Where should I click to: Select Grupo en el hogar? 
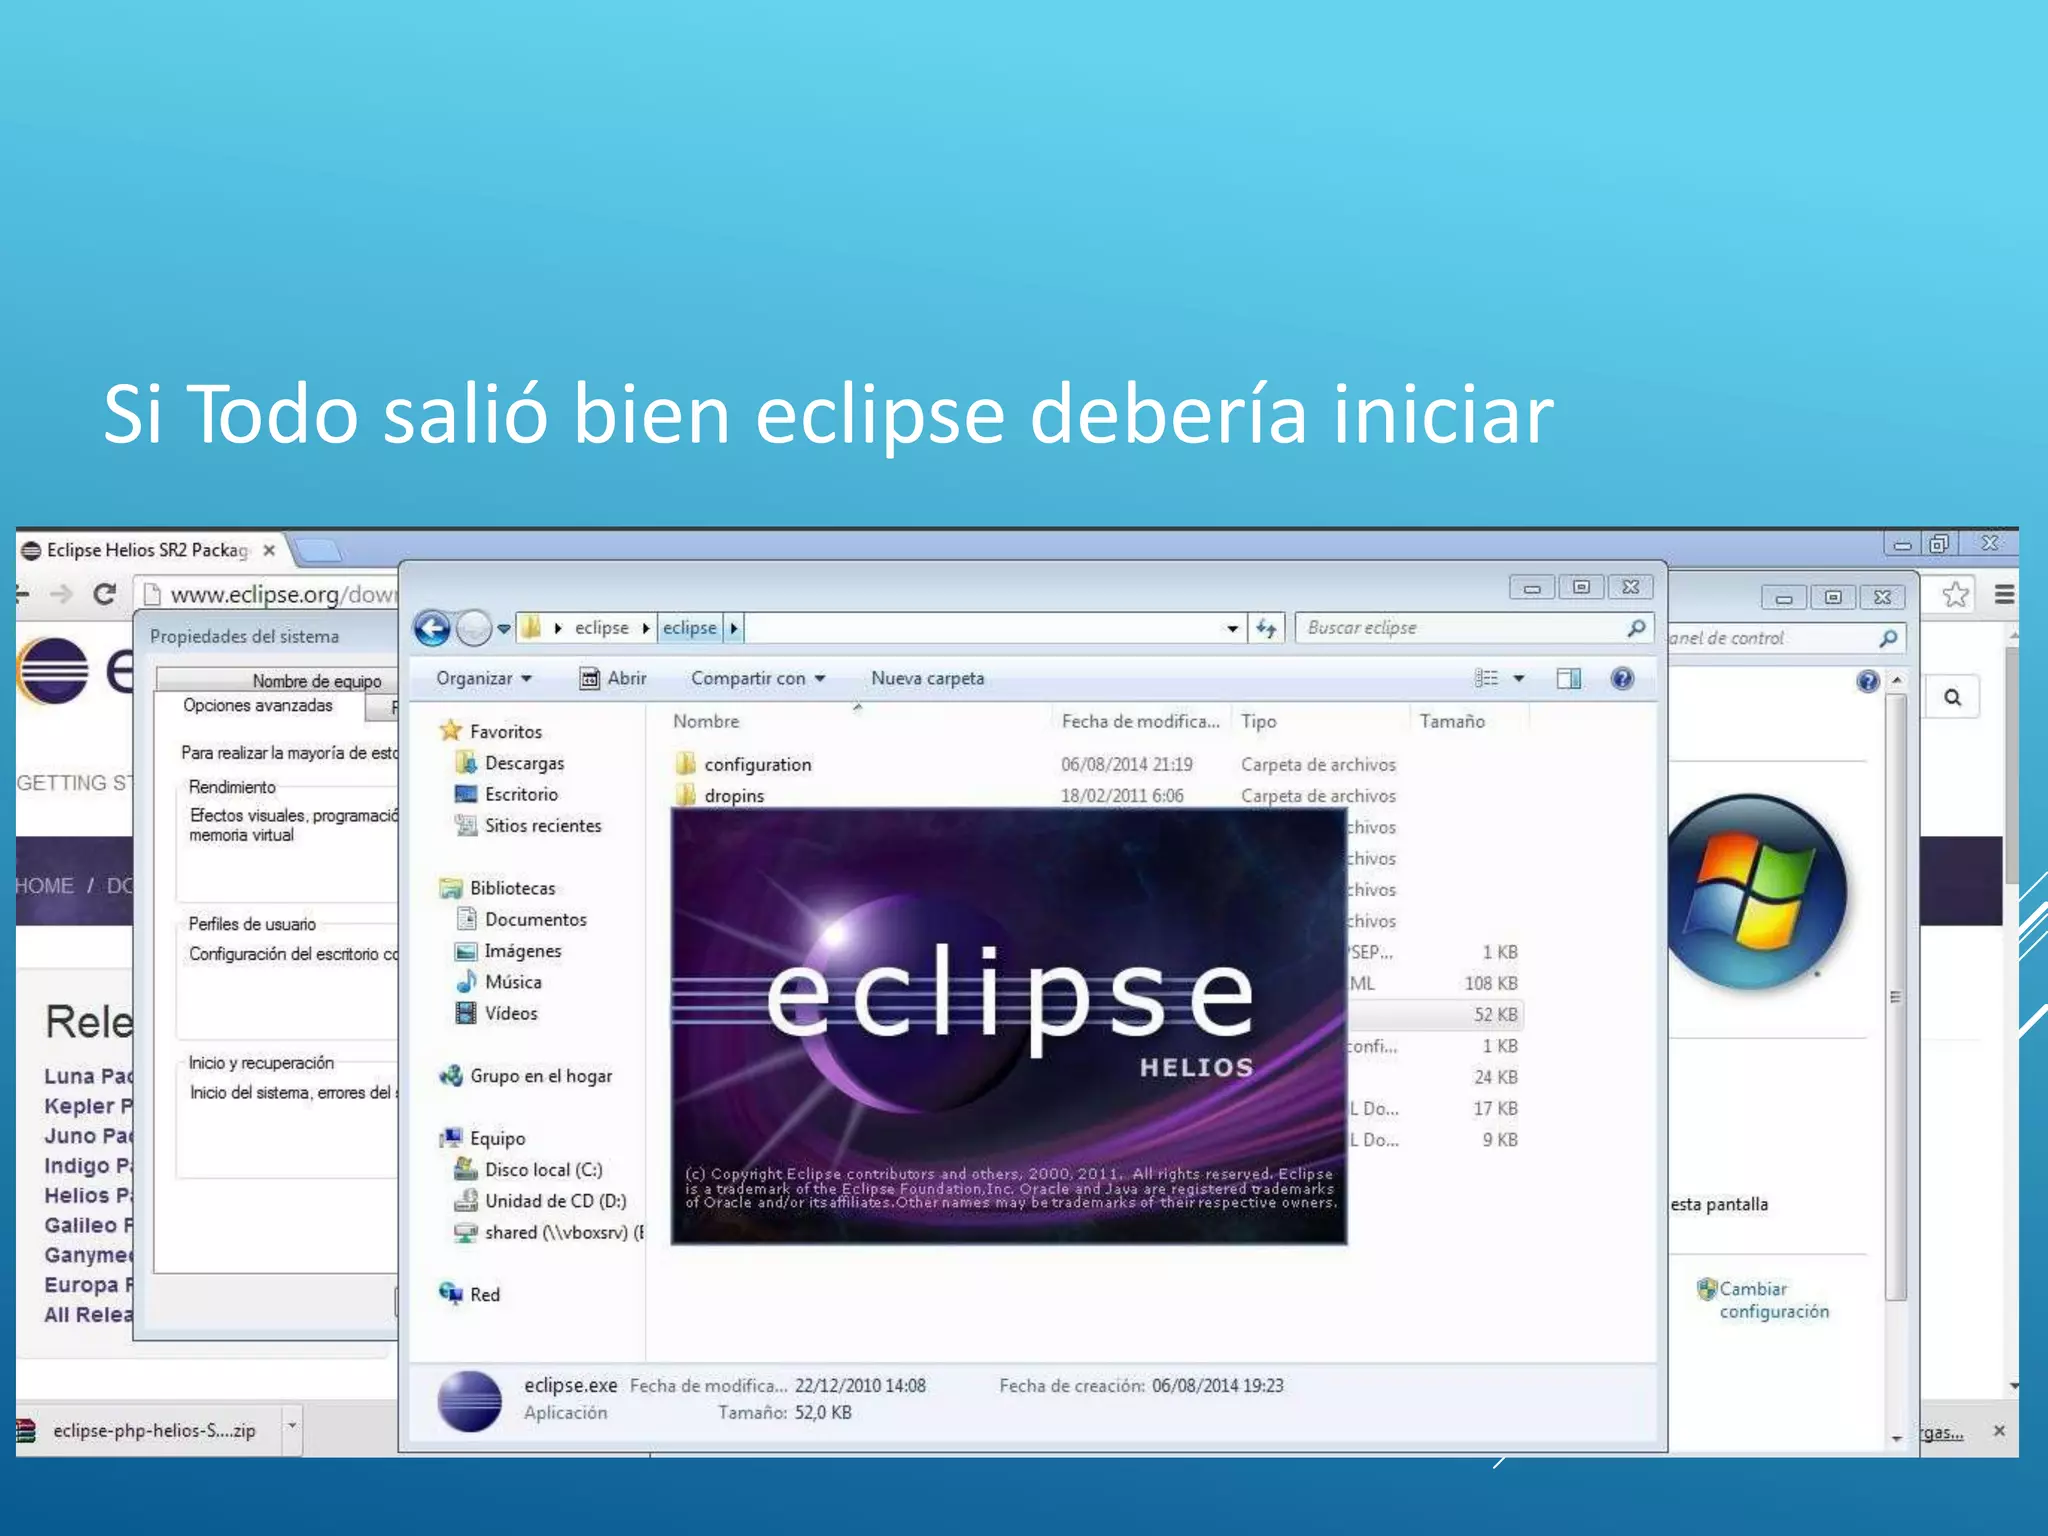pos(527,1076)
